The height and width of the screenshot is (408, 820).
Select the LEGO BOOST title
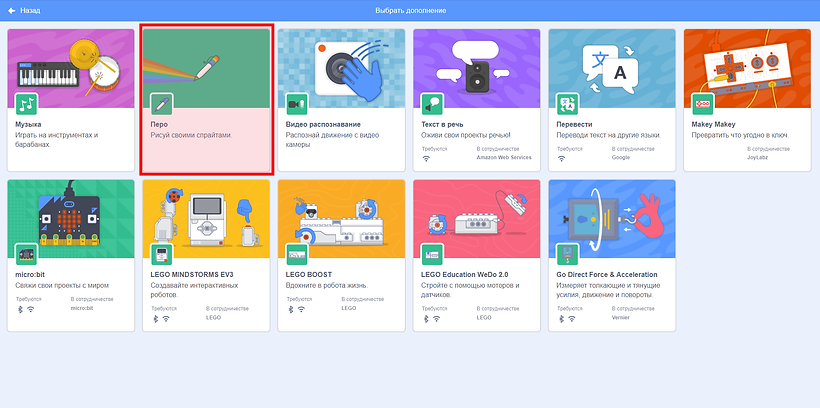tap(309, 275)
